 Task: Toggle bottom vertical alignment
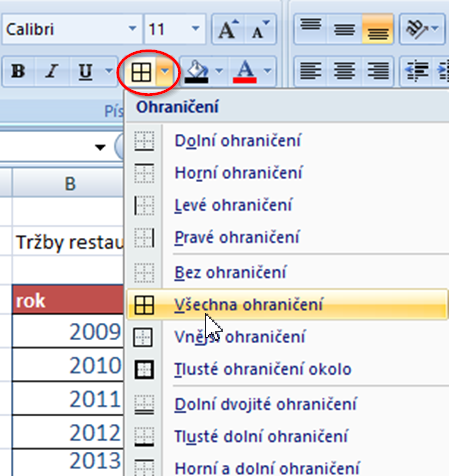(x=378, y=29)
